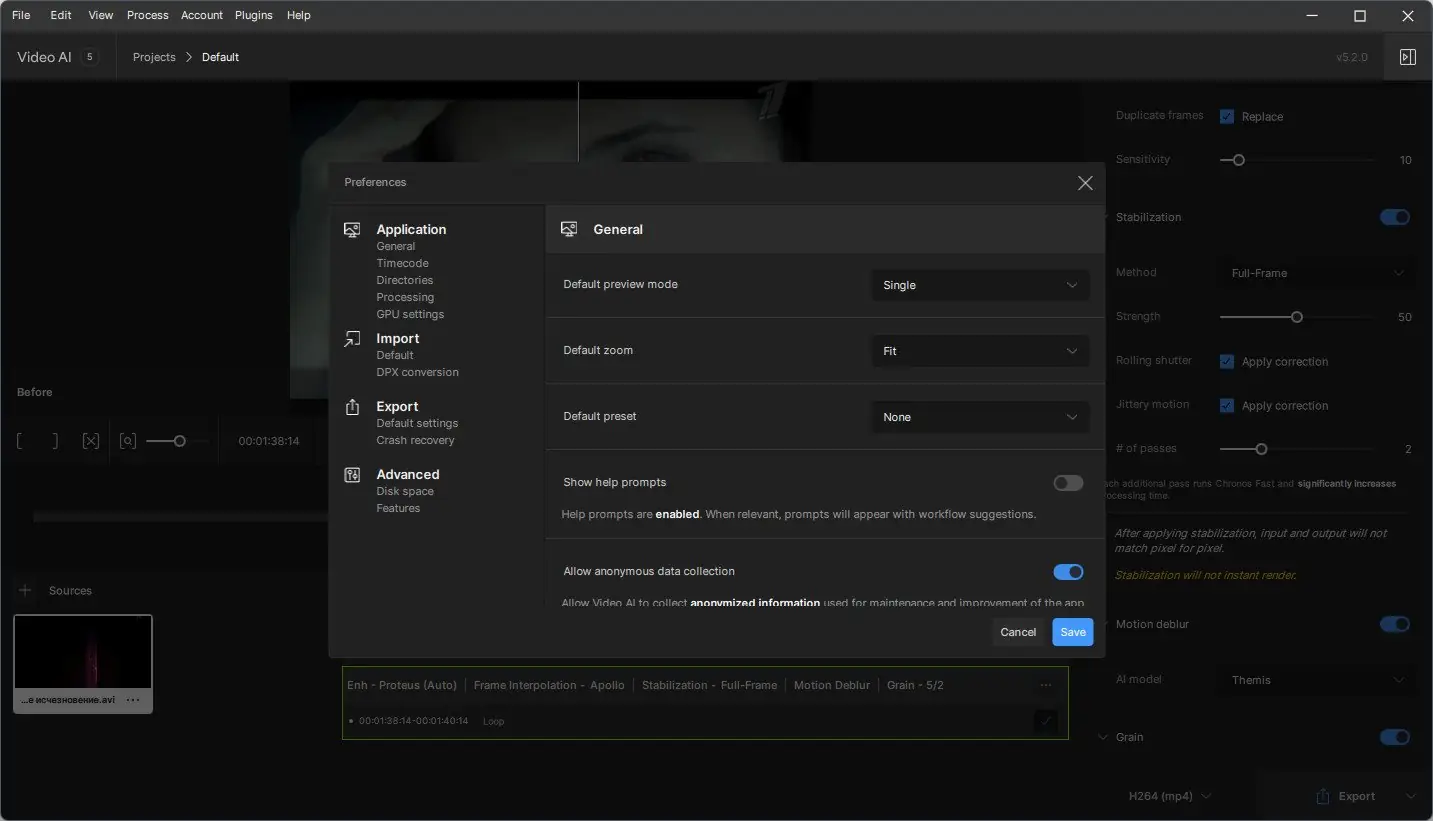Click the General header monitor icon
The height and width of the screenshot is (821, 1433).
(569, 229)
